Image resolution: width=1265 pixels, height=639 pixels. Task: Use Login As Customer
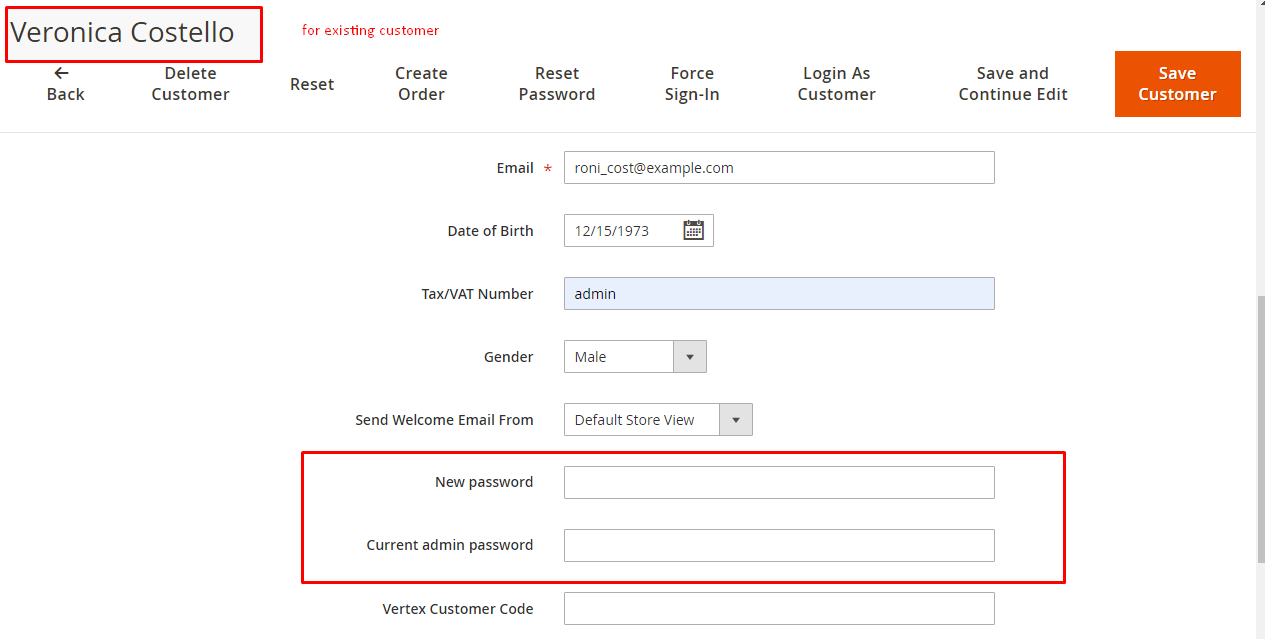[836, 84]
